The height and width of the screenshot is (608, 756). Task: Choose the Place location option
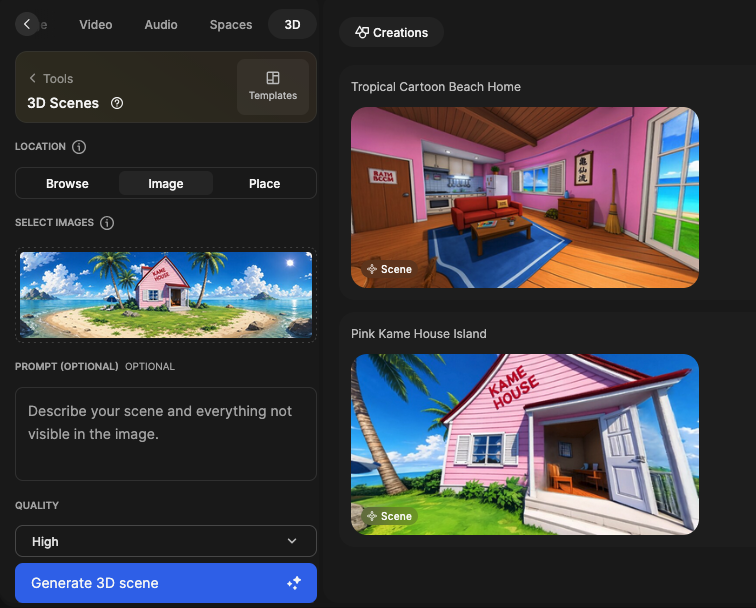[264, 184]
